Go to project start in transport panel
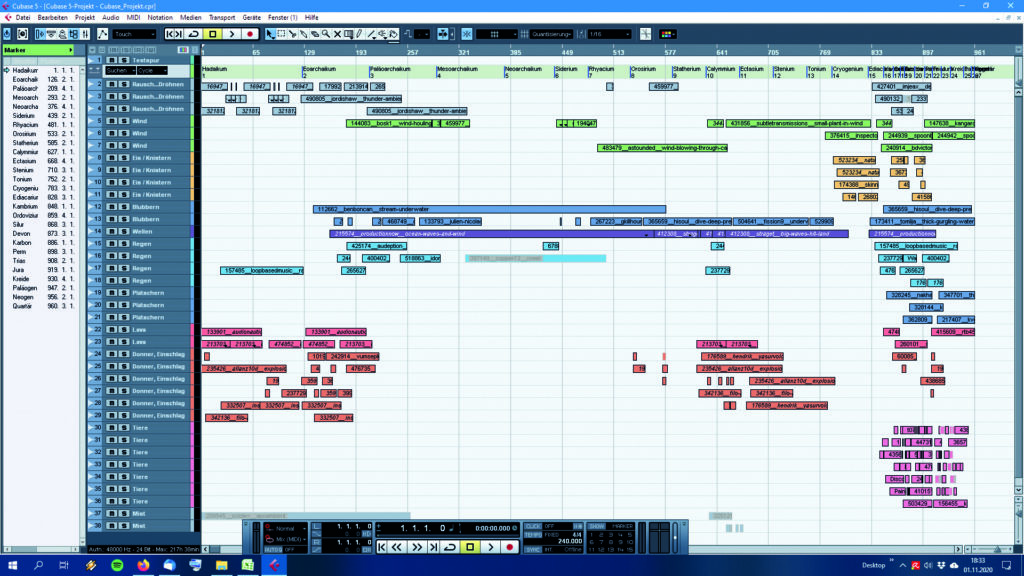The width and height of the screenshot is (1024, 576). pos(381,547)
